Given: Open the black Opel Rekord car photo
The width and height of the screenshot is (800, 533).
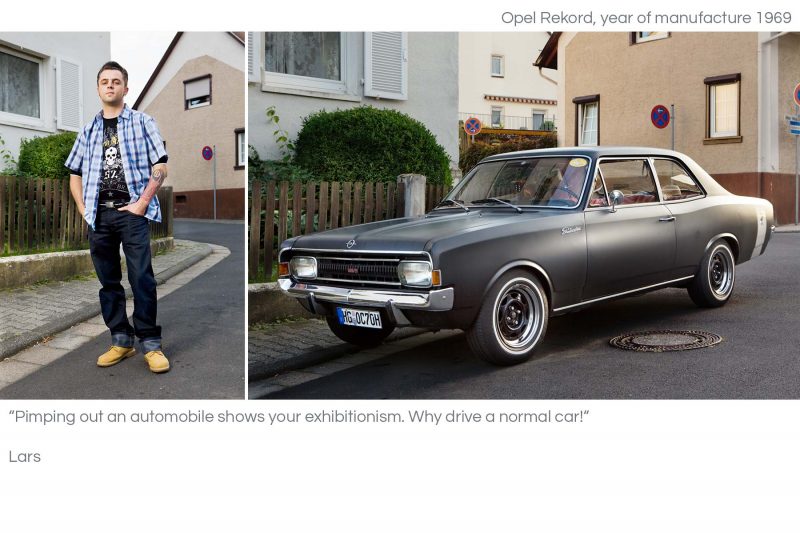Looking at the screenshot, I should (x=524, y=215).
